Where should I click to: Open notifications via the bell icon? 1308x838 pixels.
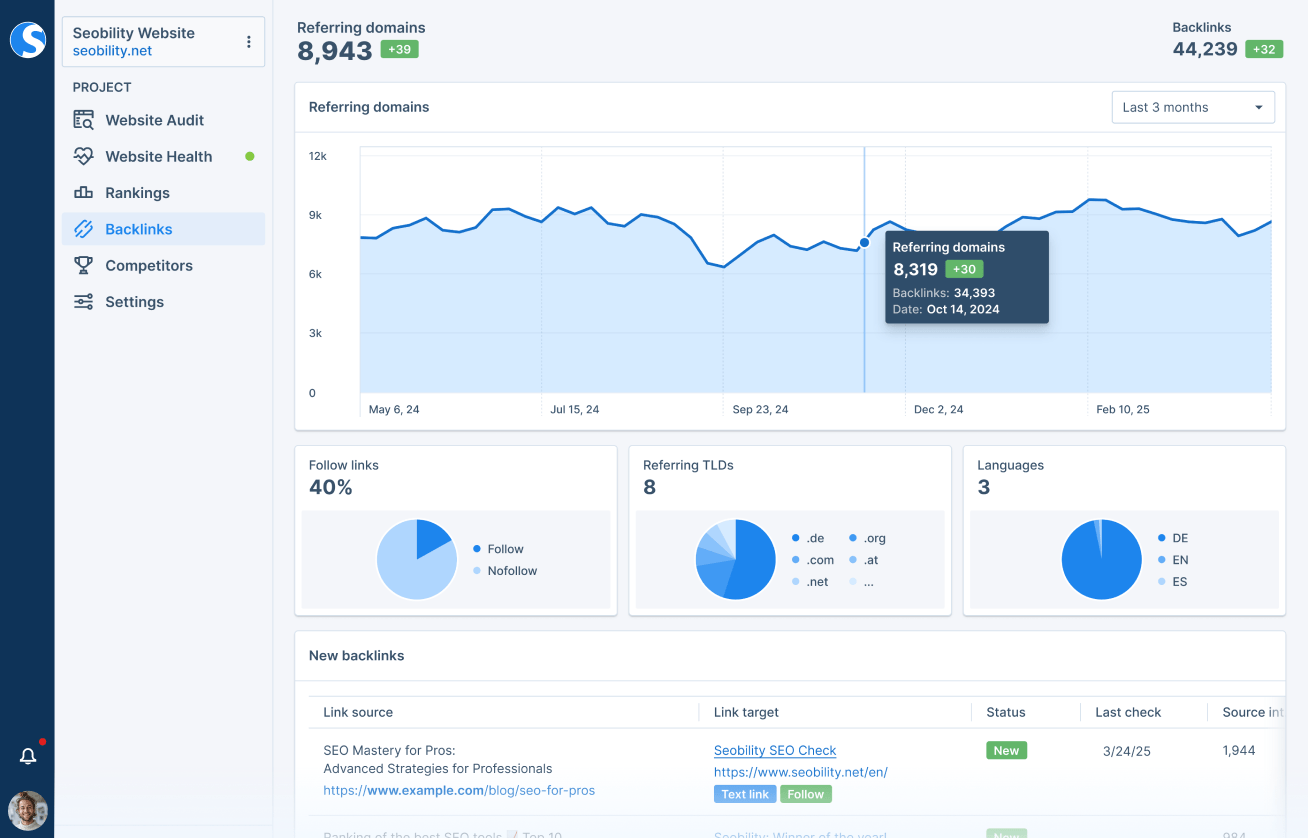27,755
